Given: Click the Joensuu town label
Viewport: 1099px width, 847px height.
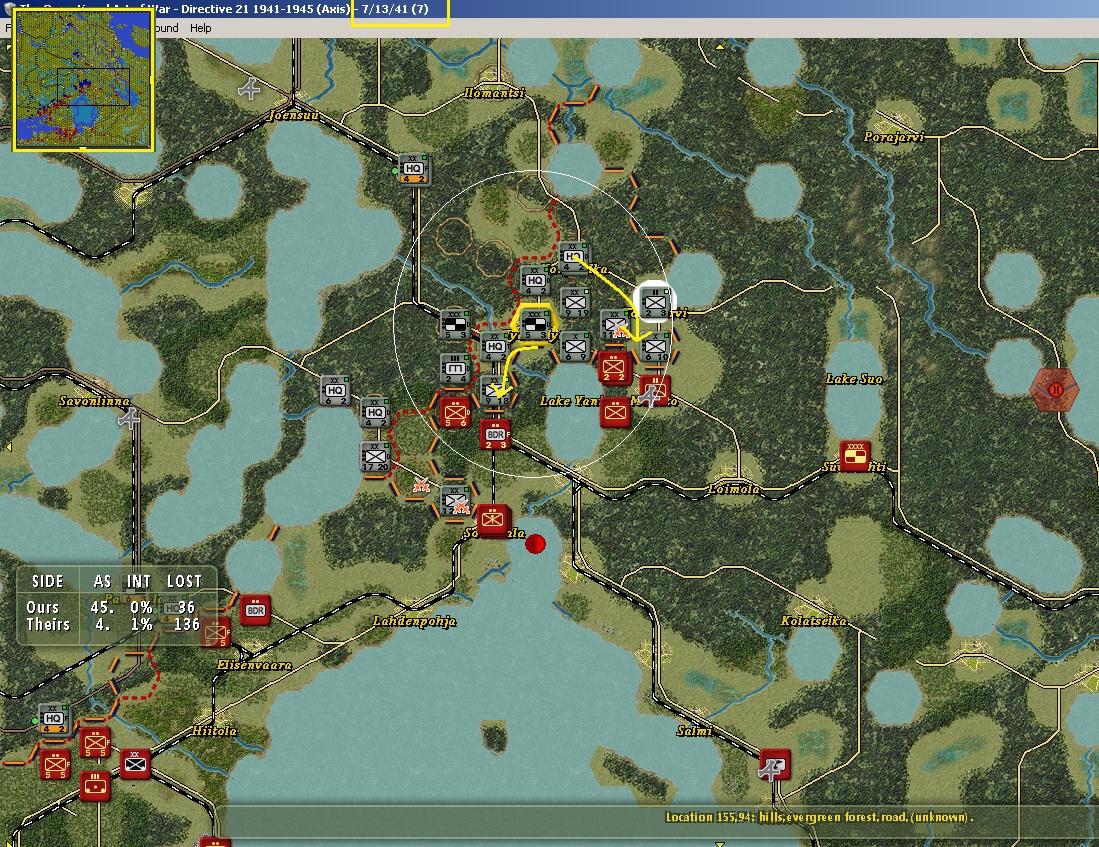Looking at the screenshot, I should coord(295,115).
